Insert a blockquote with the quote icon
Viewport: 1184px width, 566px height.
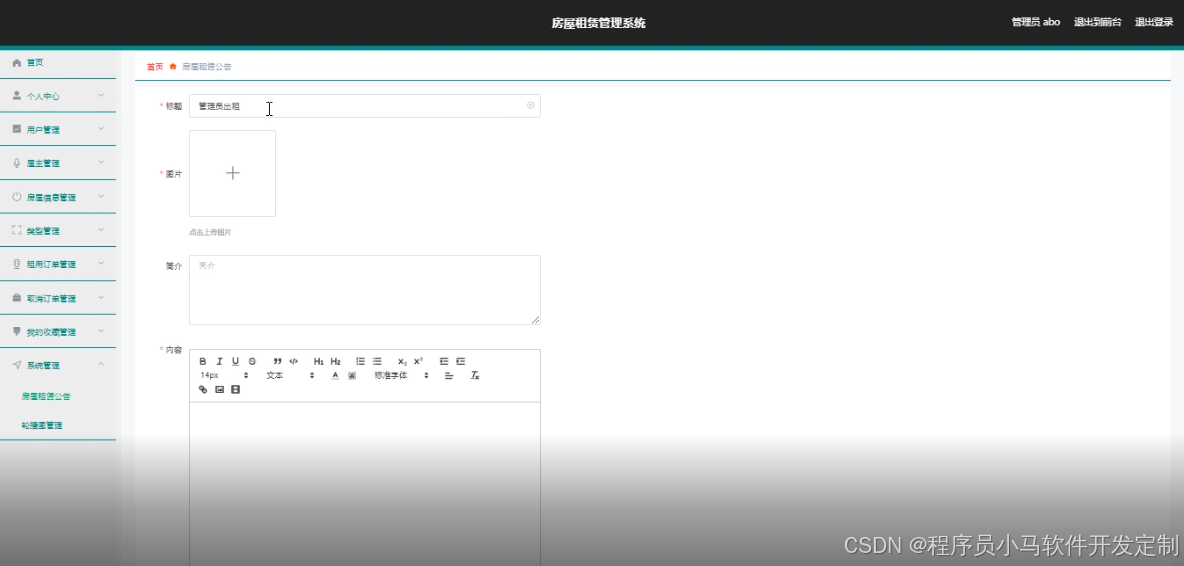(x=277, y=361)
